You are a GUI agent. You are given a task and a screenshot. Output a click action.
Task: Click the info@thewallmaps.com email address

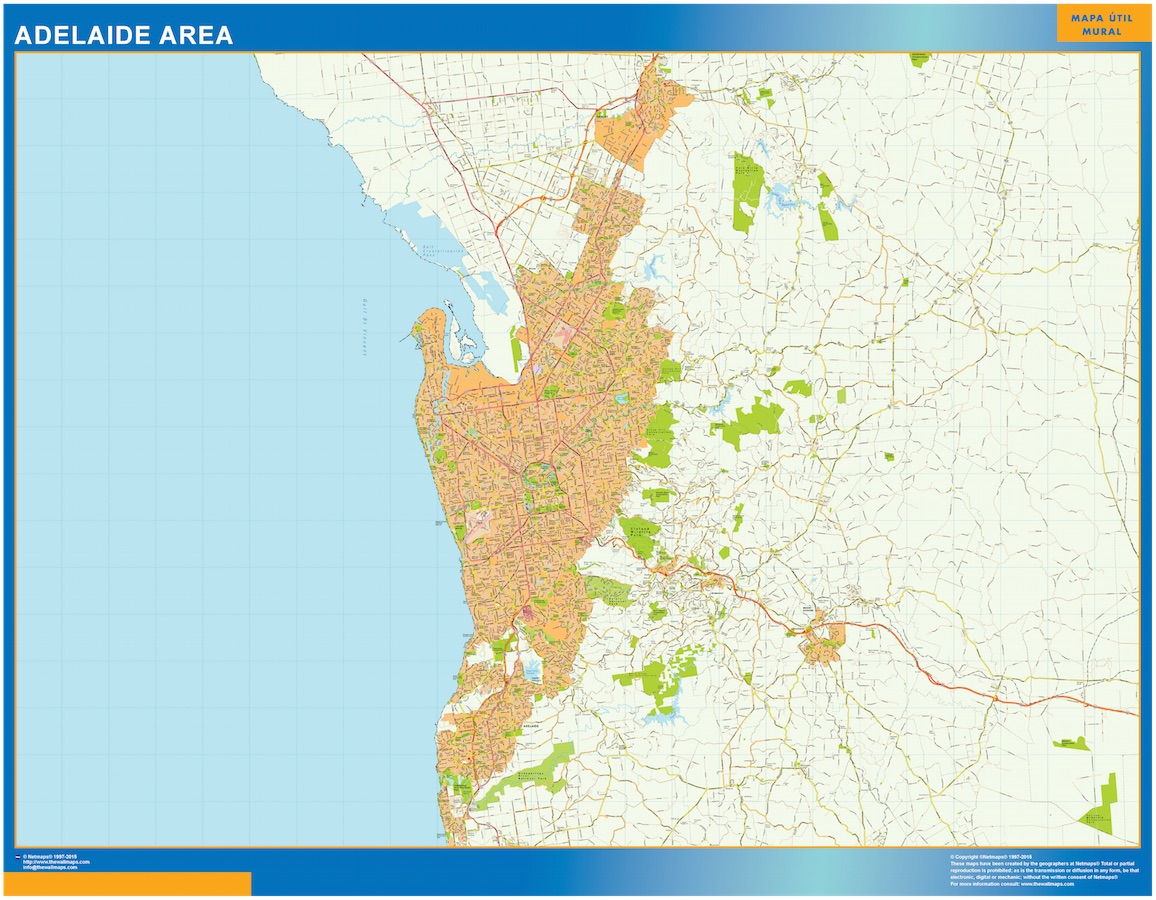(x=51, y=867)
